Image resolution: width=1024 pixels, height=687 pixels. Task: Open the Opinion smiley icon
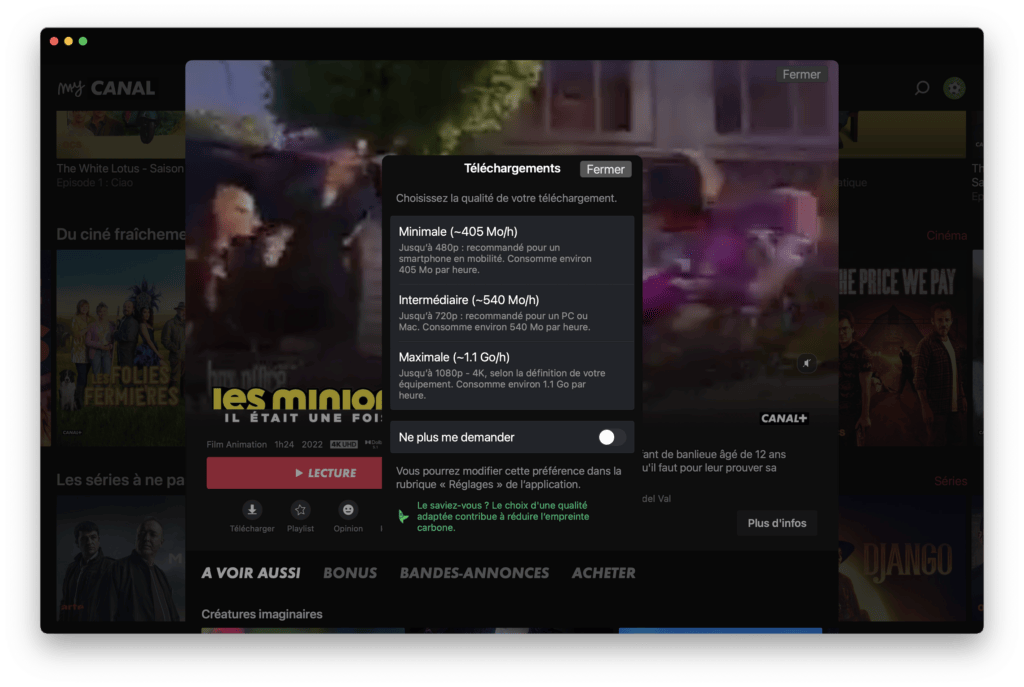point(348,509)
